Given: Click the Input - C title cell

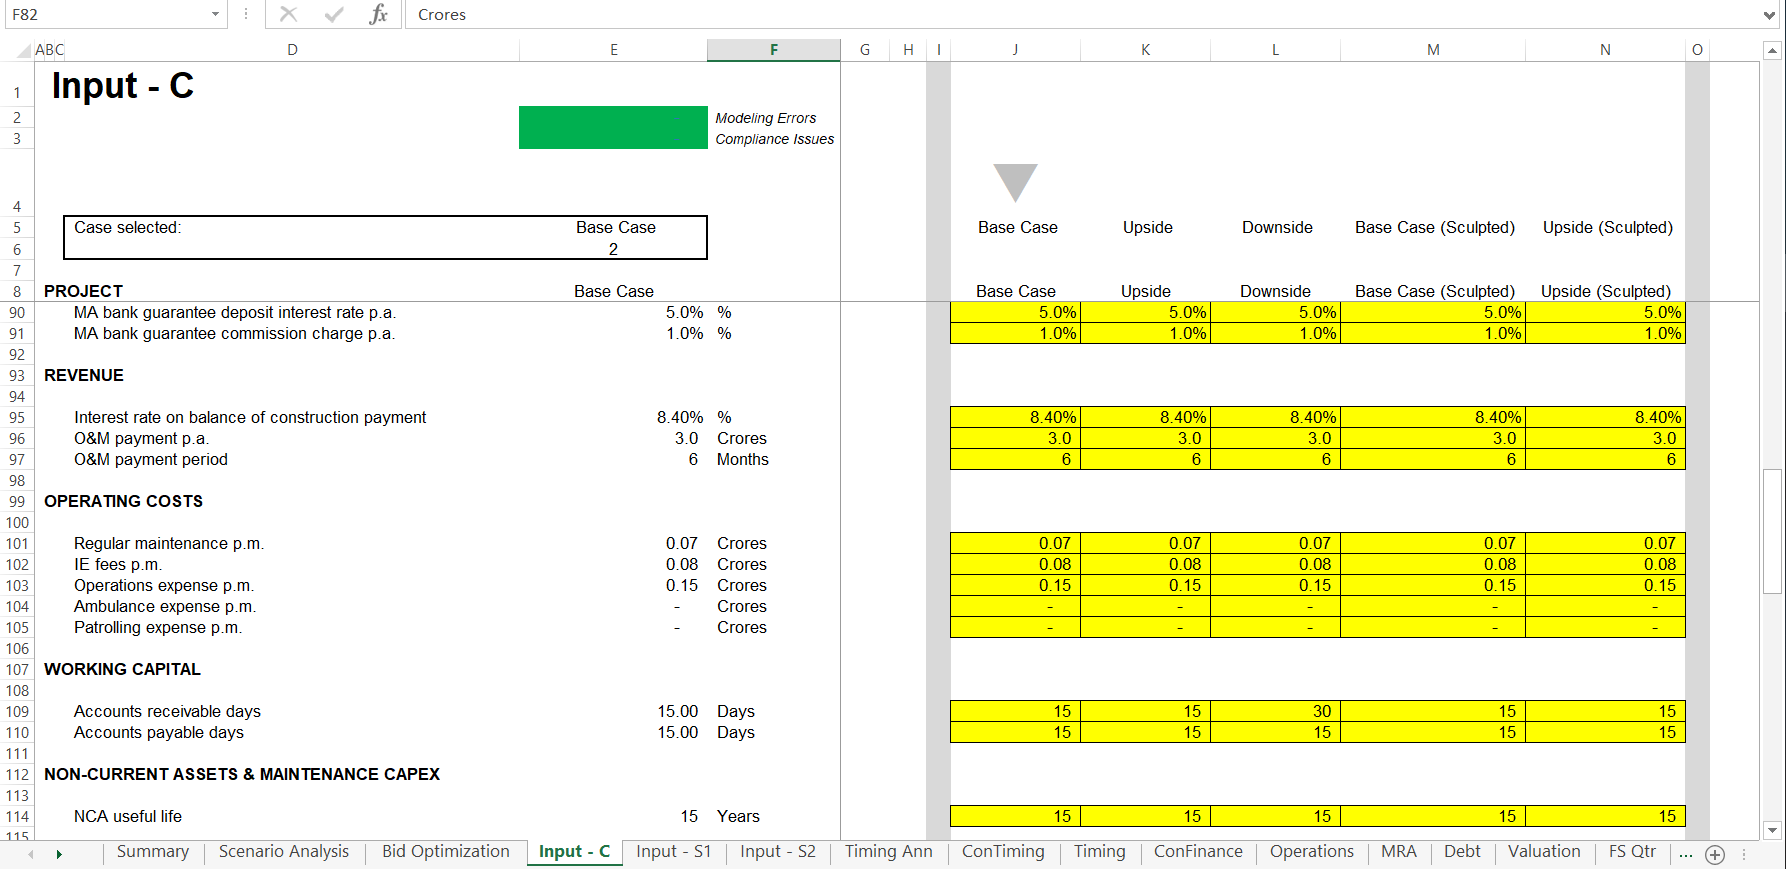Looking at the screenshot, I should coord(123,86).
